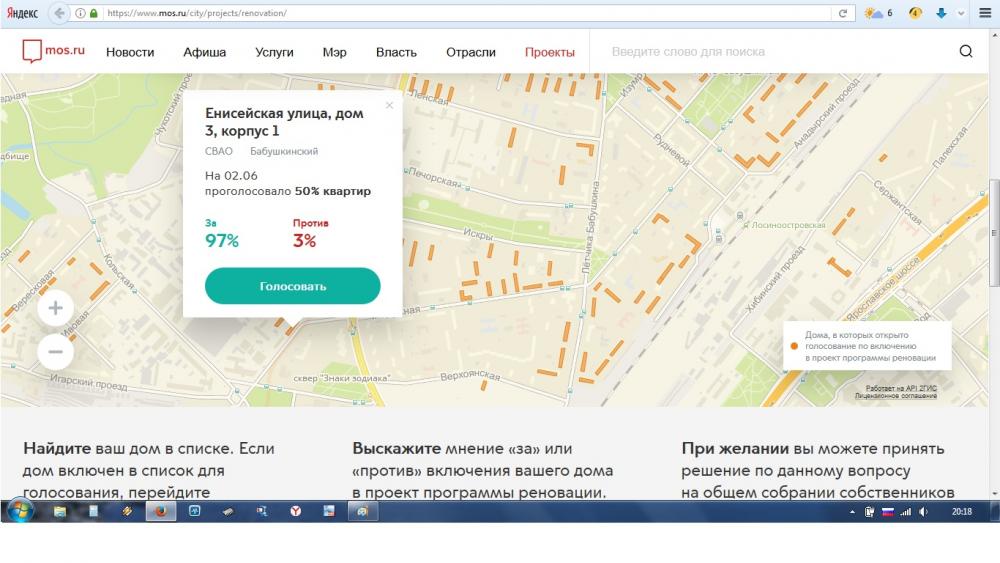The width and height of the screenshot is (1000, 563).
Task: Open the Лицензионное соглашение link
Action: pyautogui.click(x=896, y=396)
